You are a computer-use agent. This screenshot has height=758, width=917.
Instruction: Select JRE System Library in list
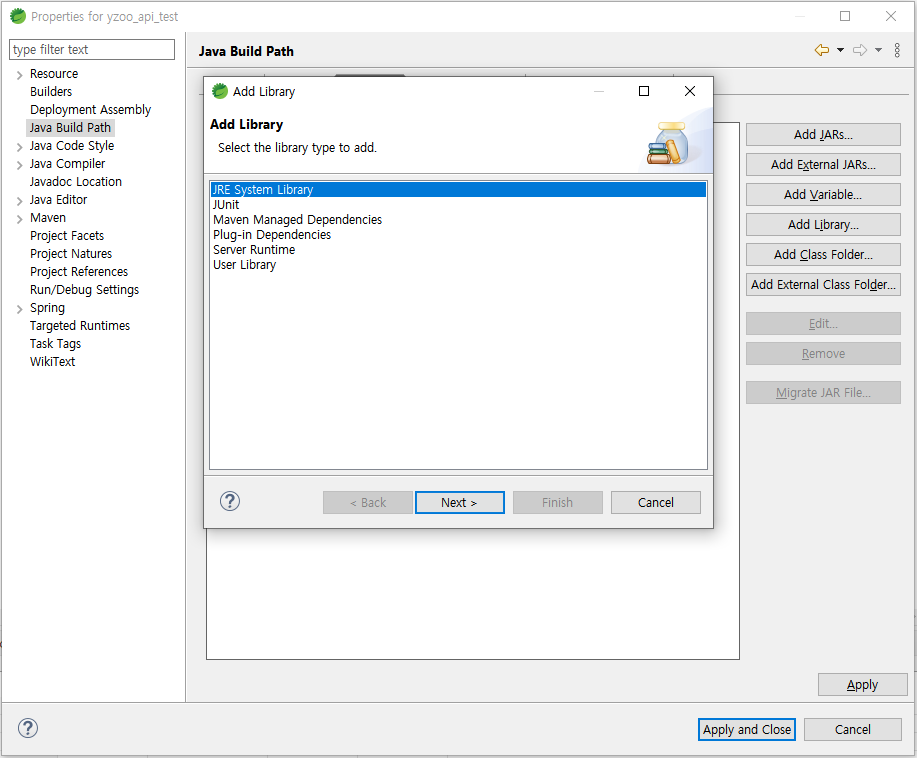point(458,190)
